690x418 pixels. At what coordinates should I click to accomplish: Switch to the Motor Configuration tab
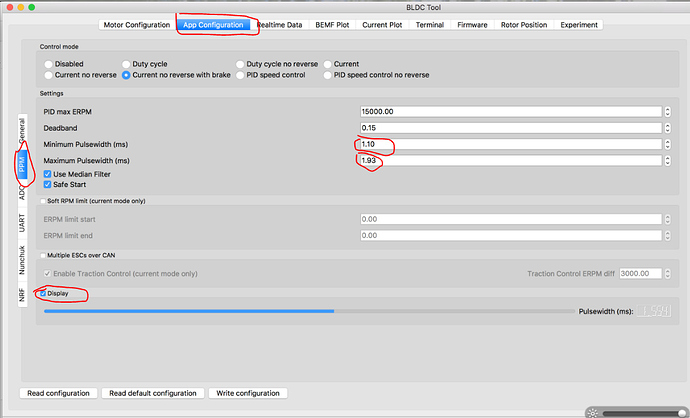pos(137,24)
